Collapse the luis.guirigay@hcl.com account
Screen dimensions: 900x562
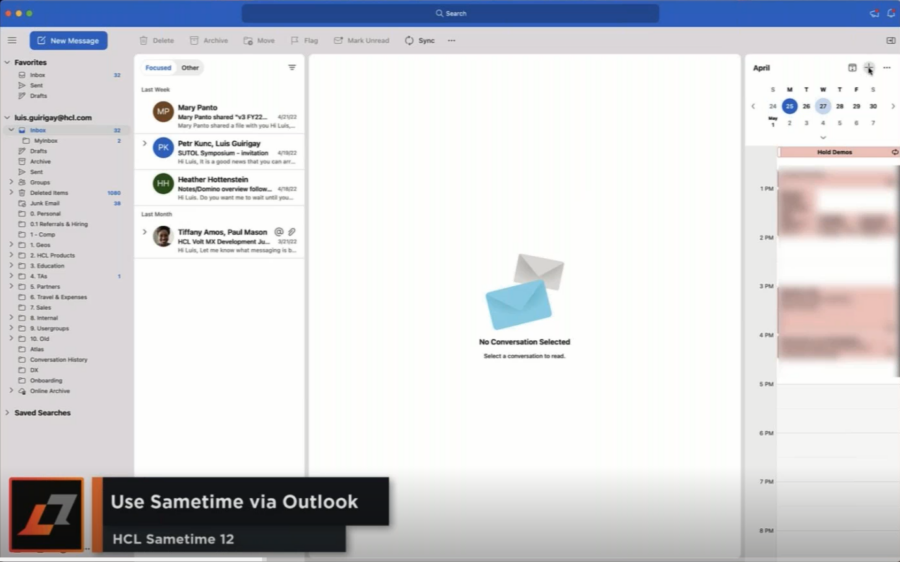click(x=7, y=118)
